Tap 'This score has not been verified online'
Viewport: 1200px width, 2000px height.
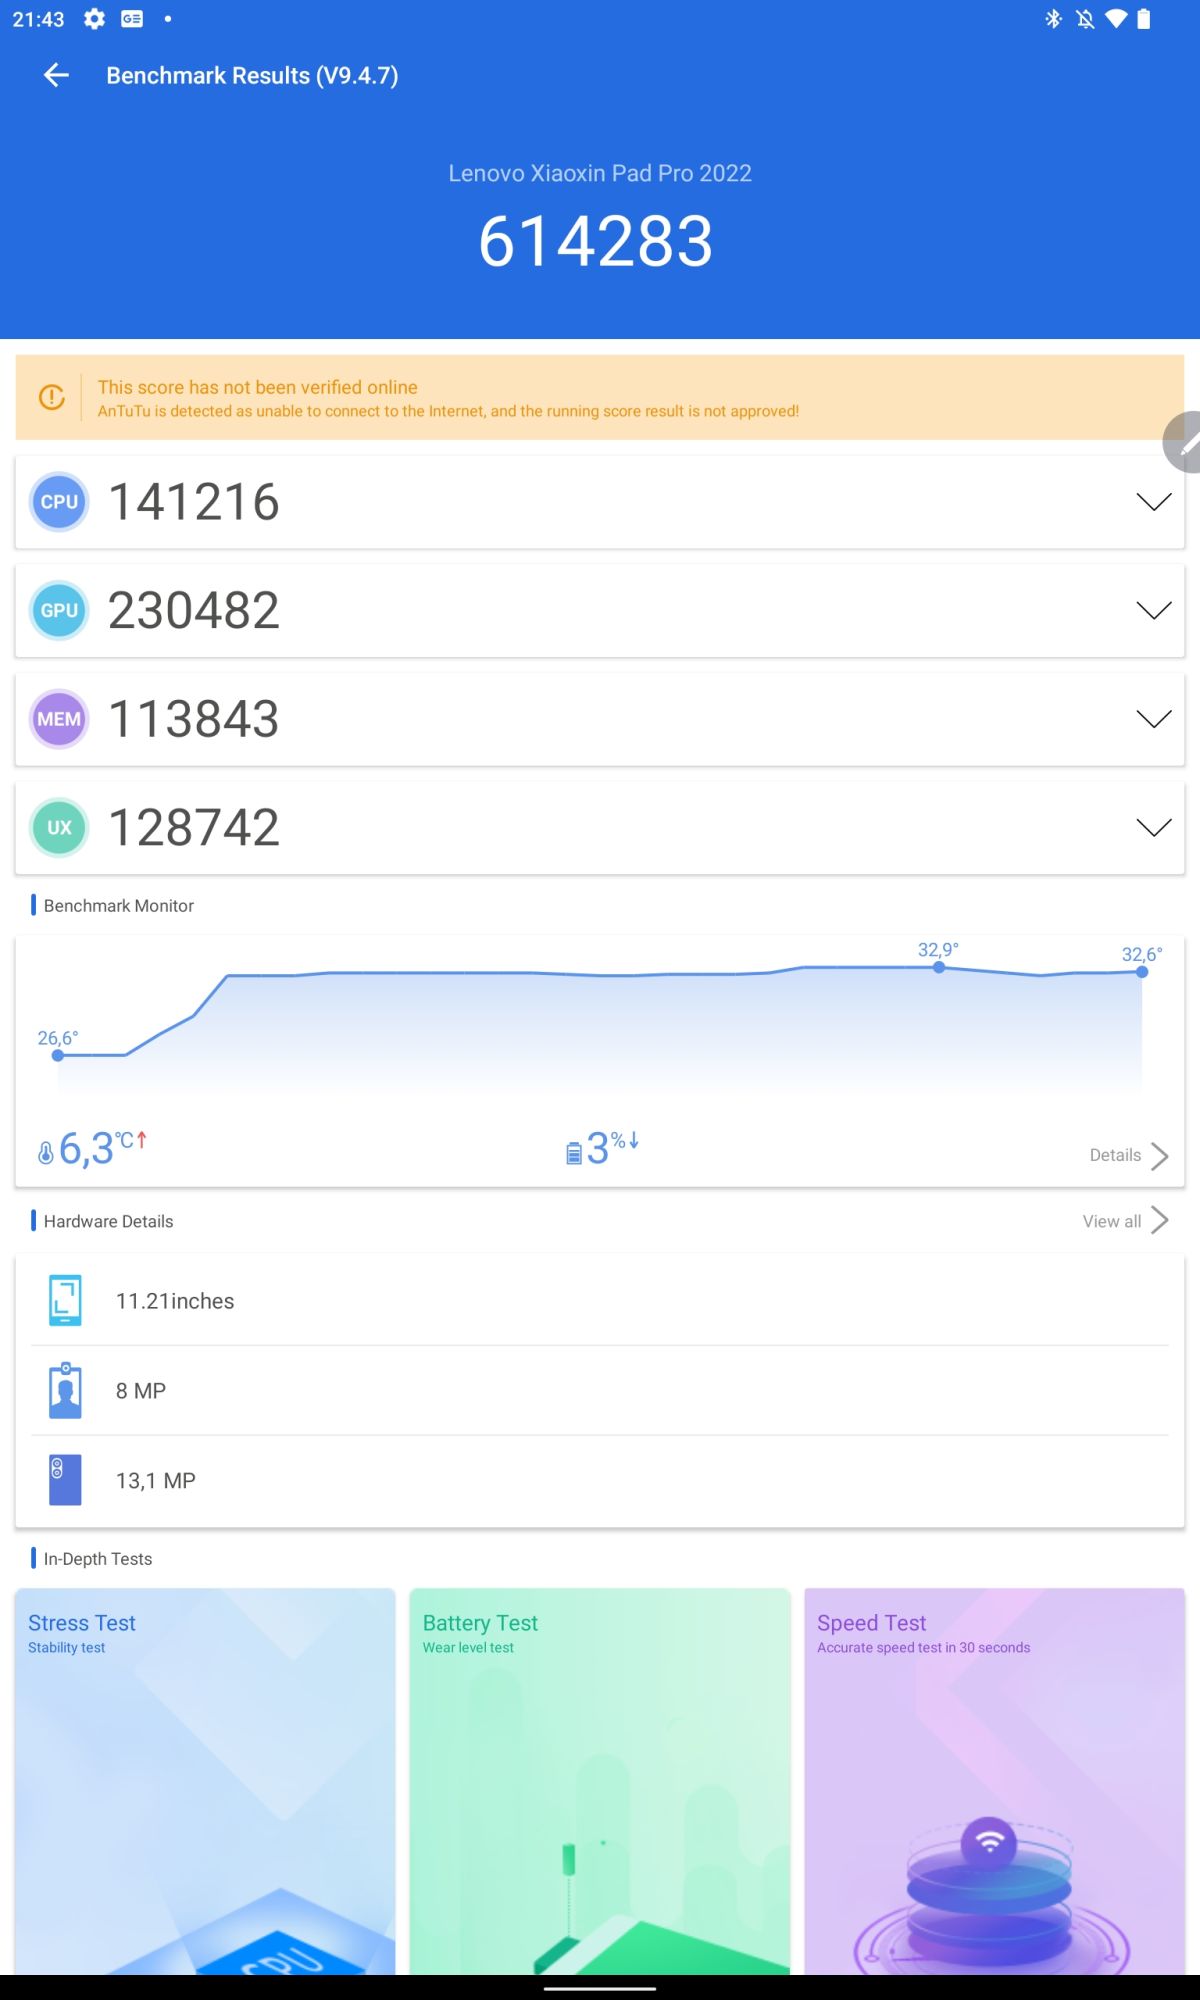258,387
